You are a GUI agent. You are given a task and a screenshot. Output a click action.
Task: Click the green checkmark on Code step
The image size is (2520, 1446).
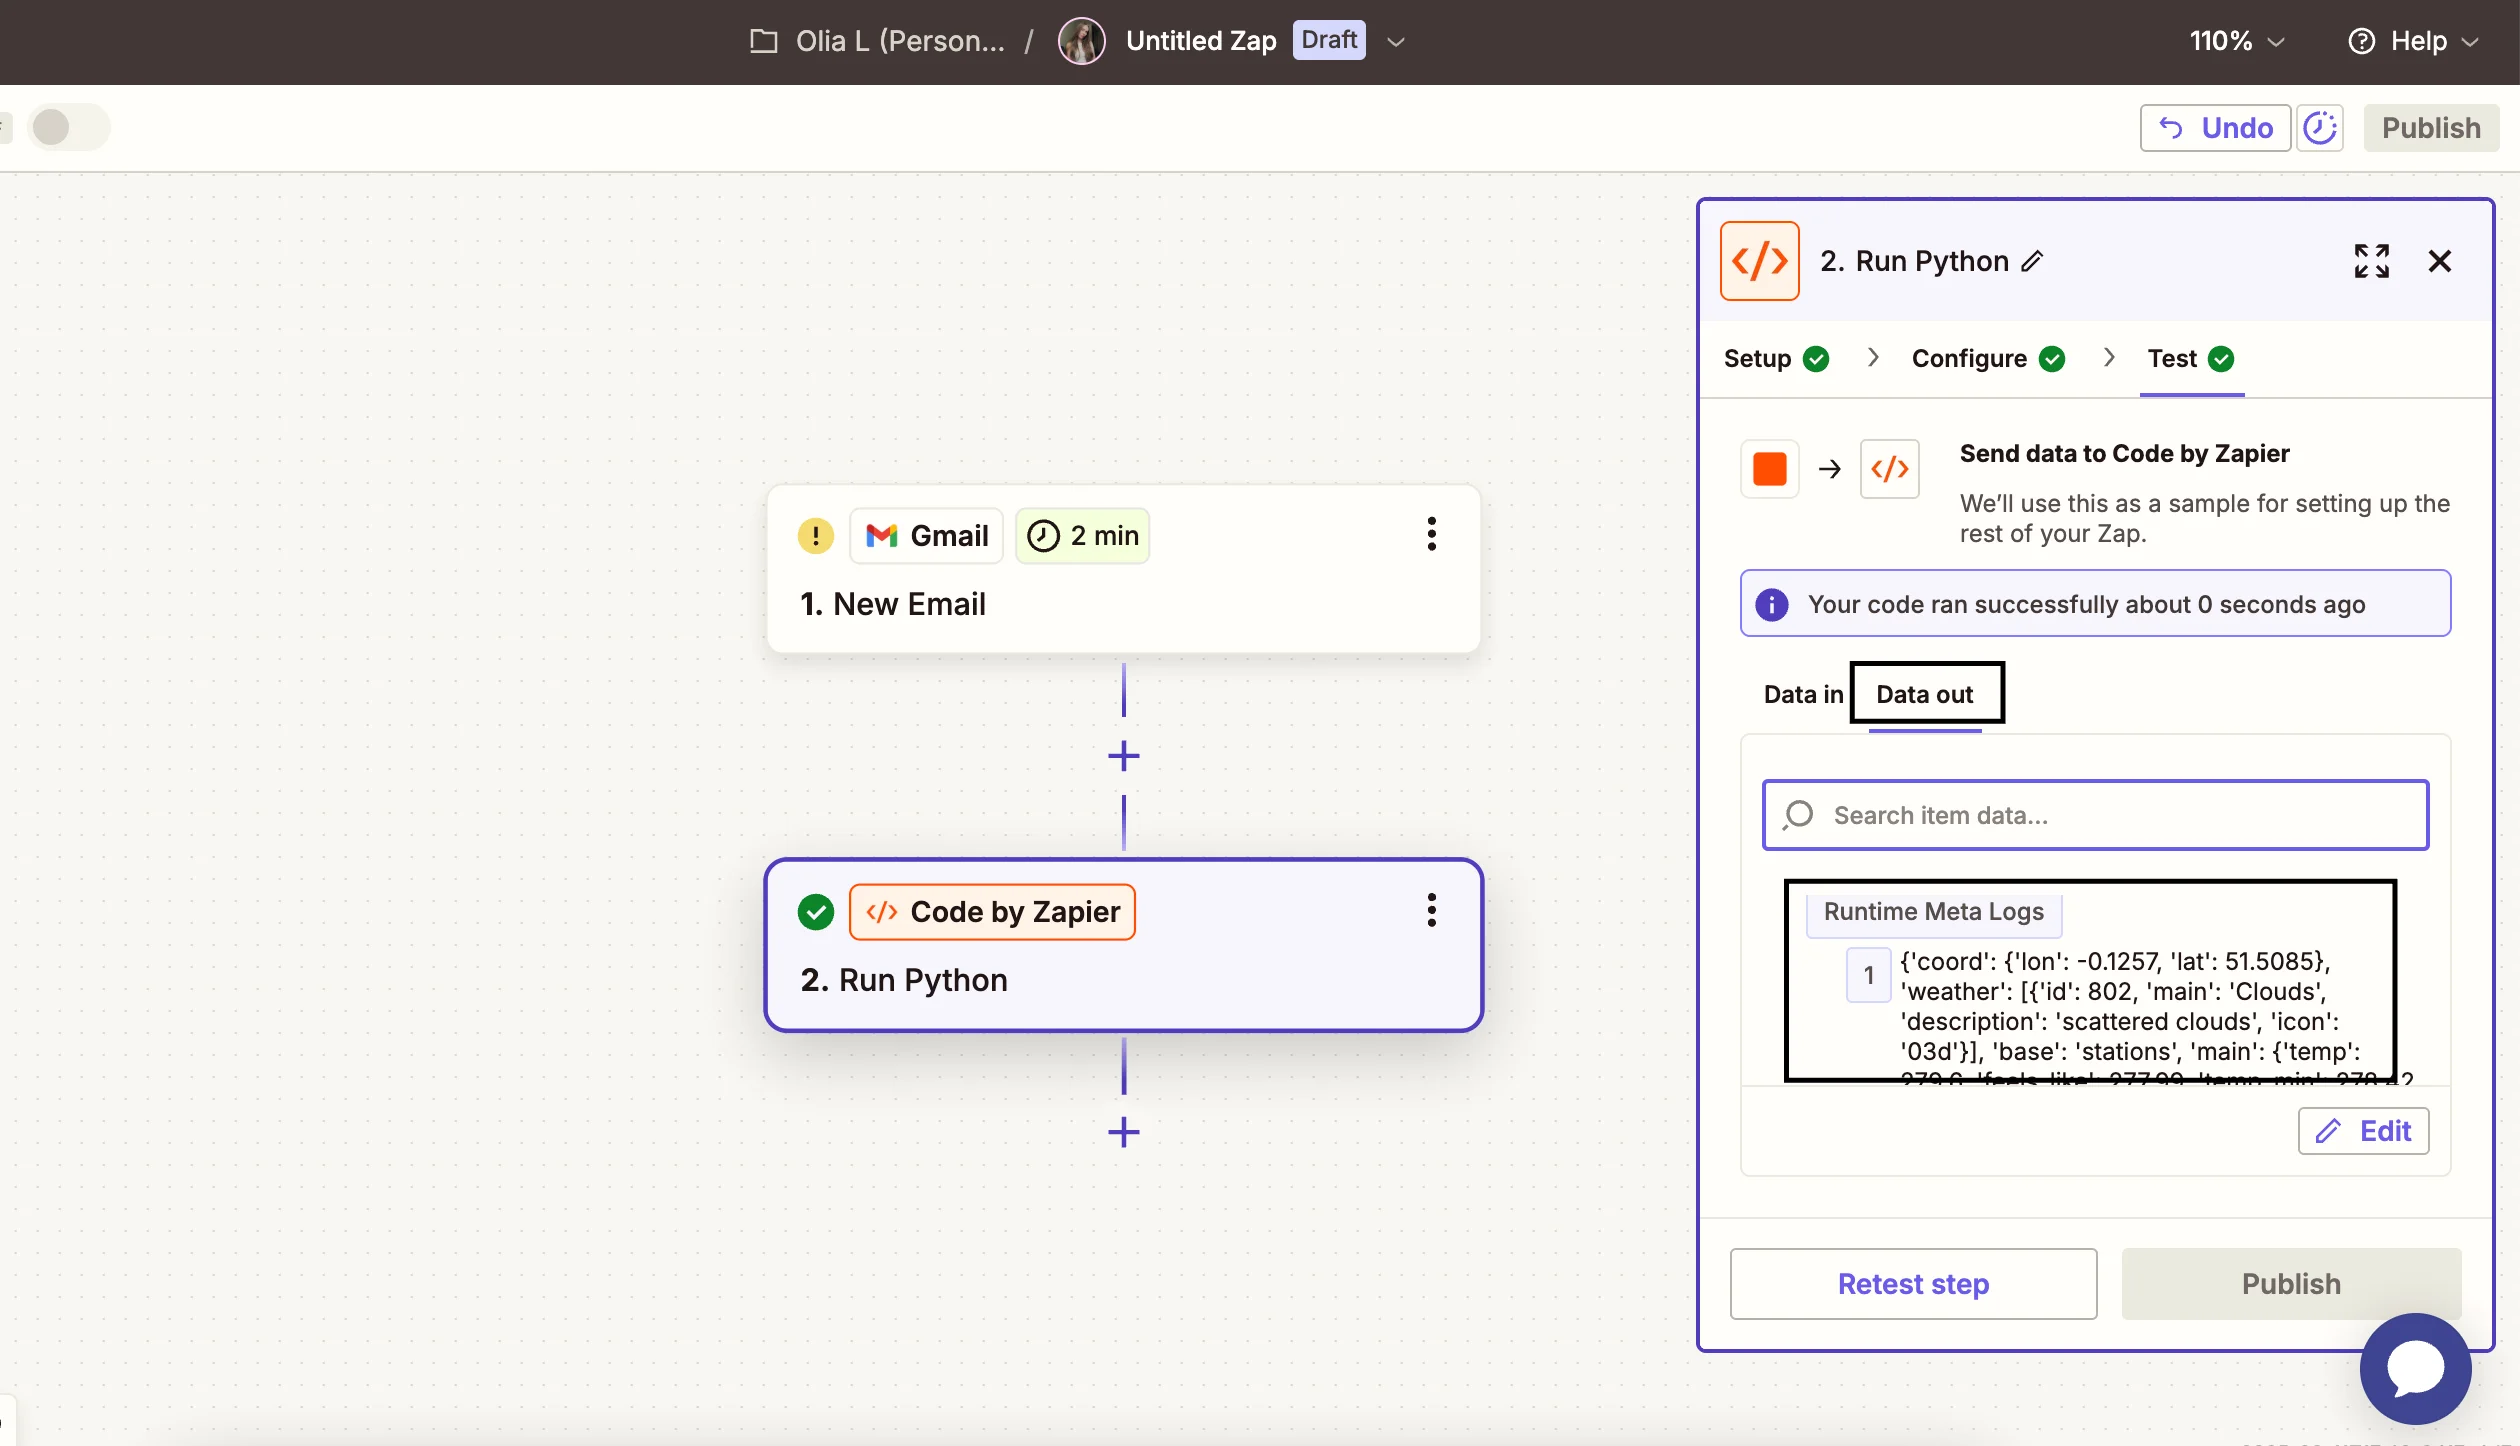point(816,912)
